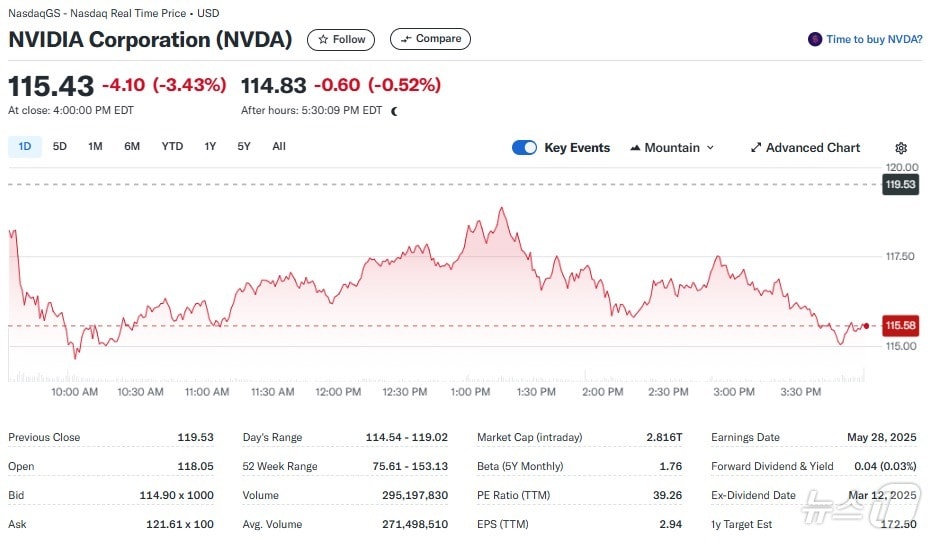Select the 1M chart range
Image resolution: width=931 pixels, height=540 pixels.
pyautogui.click(x=95, y=147)
